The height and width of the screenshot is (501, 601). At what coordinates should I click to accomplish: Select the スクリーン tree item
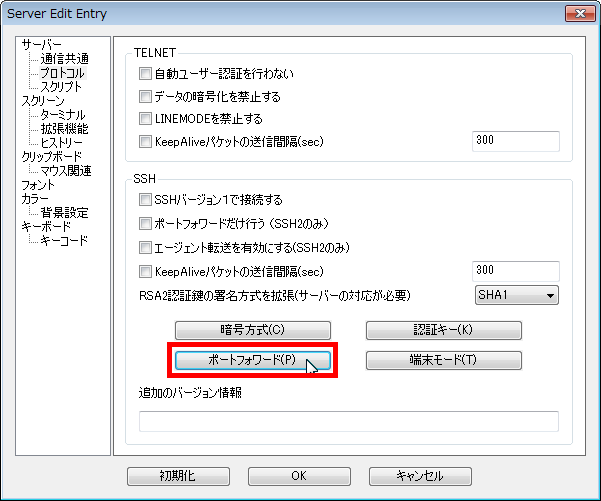tap(43, 101)
